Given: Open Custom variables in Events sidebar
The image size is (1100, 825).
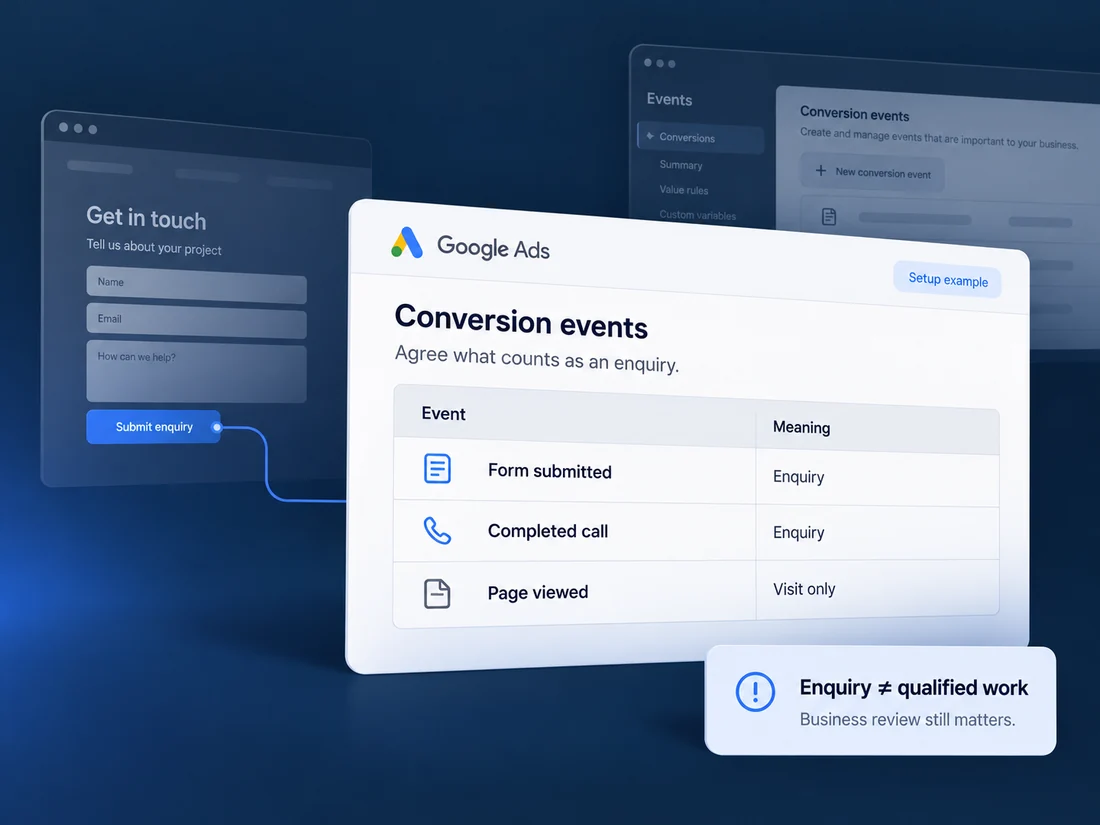Looking at the screenshot, I should click(x=697, y=215).
